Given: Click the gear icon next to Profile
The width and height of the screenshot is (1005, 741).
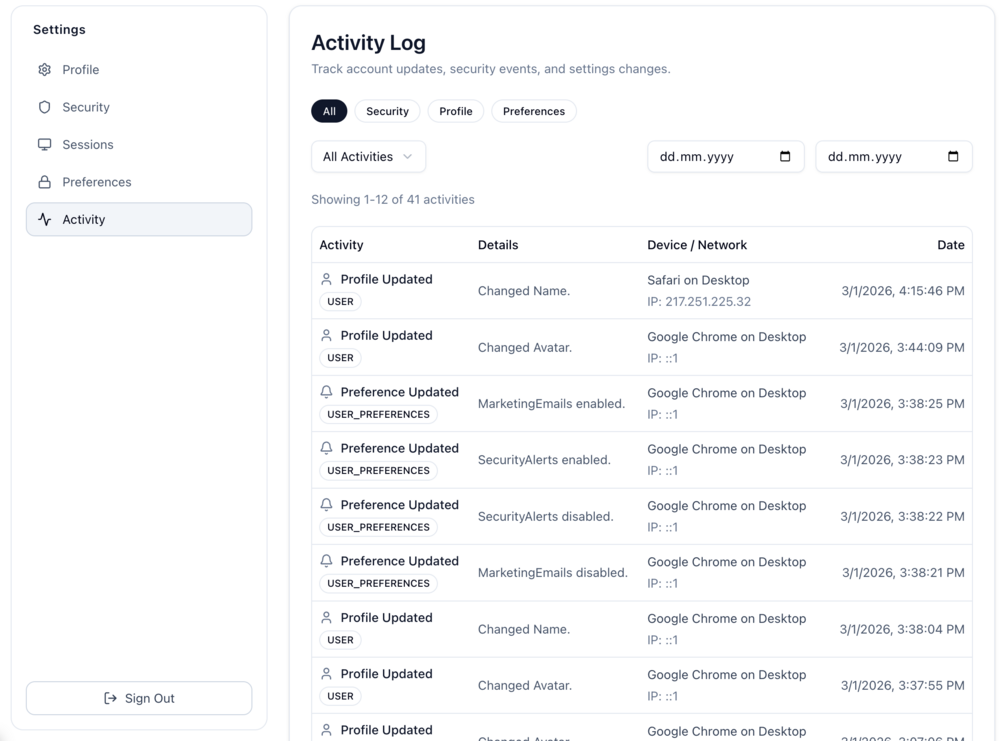Looking at the screenshot, I should (x=44, y=70).
